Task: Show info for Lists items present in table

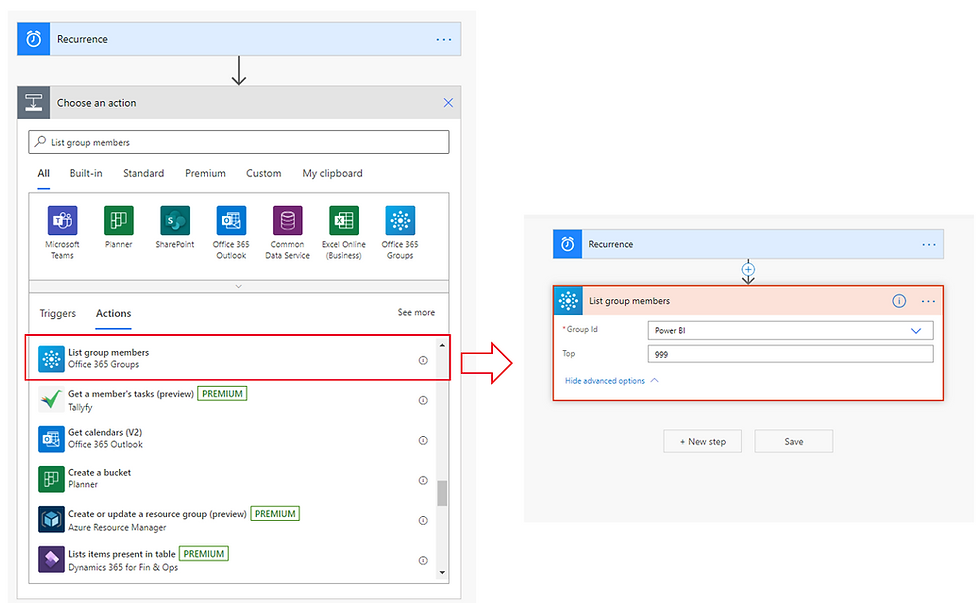Action: [423, 561]
